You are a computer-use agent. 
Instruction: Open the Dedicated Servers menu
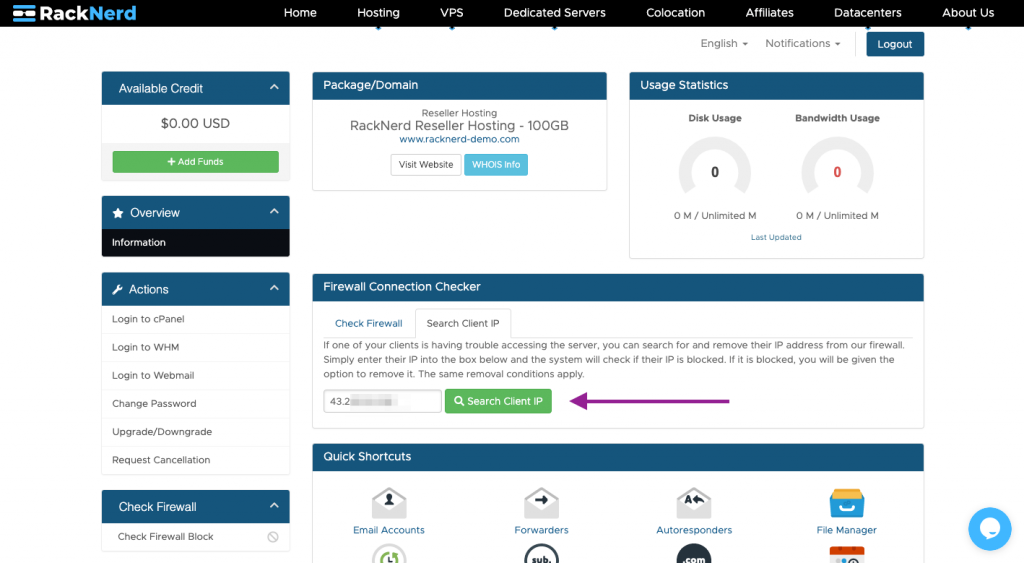[x=554, y=12]
